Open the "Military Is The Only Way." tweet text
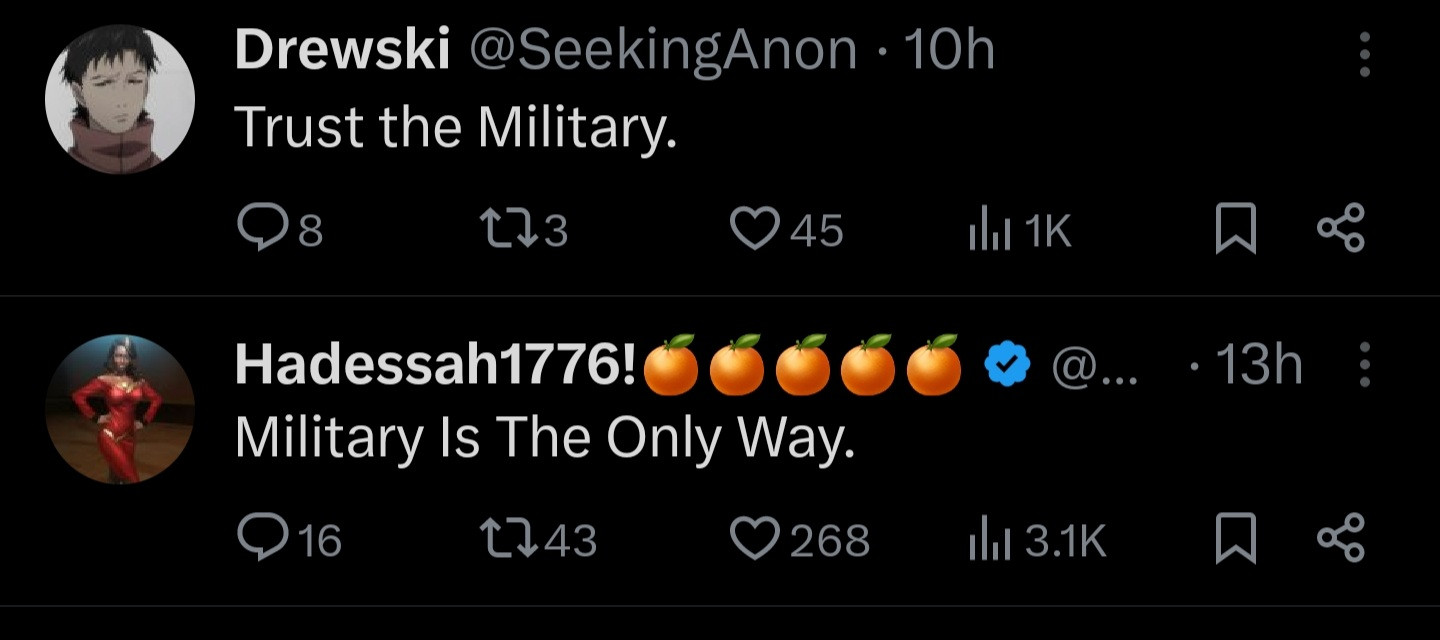 click(x=545, y=438)
